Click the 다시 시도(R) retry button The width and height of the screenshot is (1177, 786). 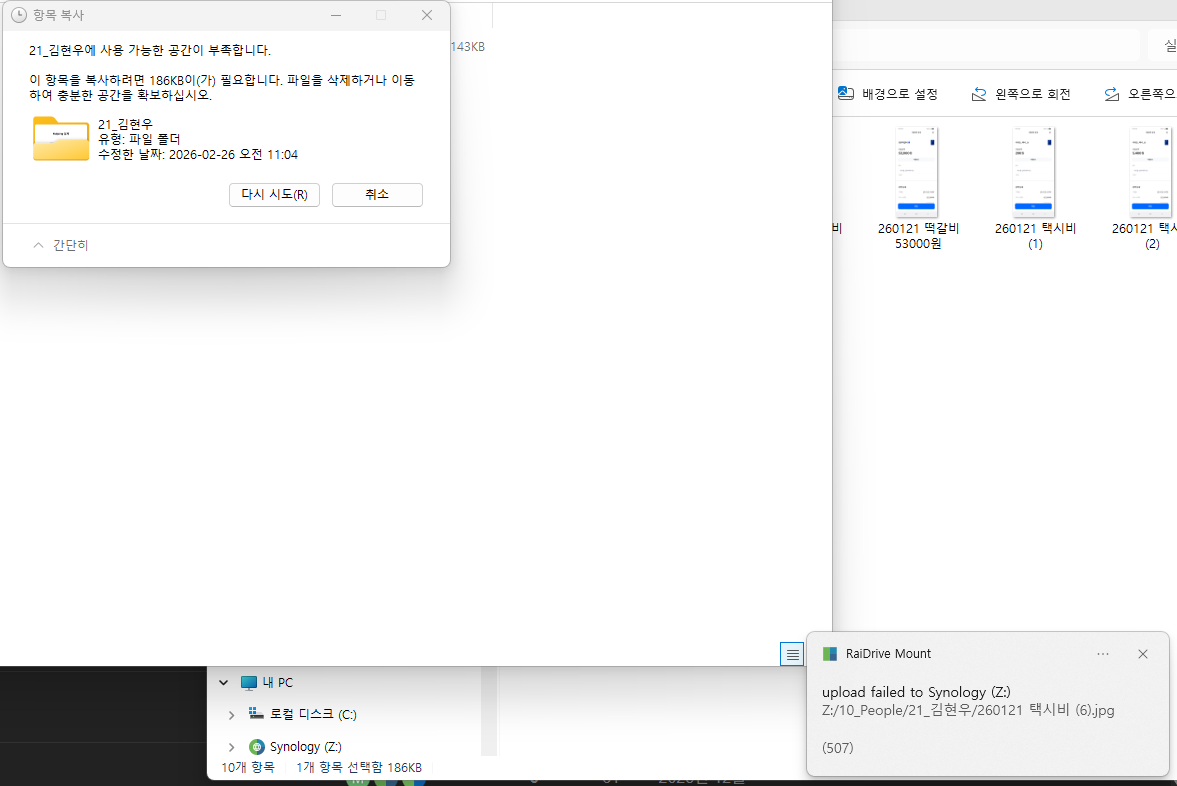pos(274,194)
